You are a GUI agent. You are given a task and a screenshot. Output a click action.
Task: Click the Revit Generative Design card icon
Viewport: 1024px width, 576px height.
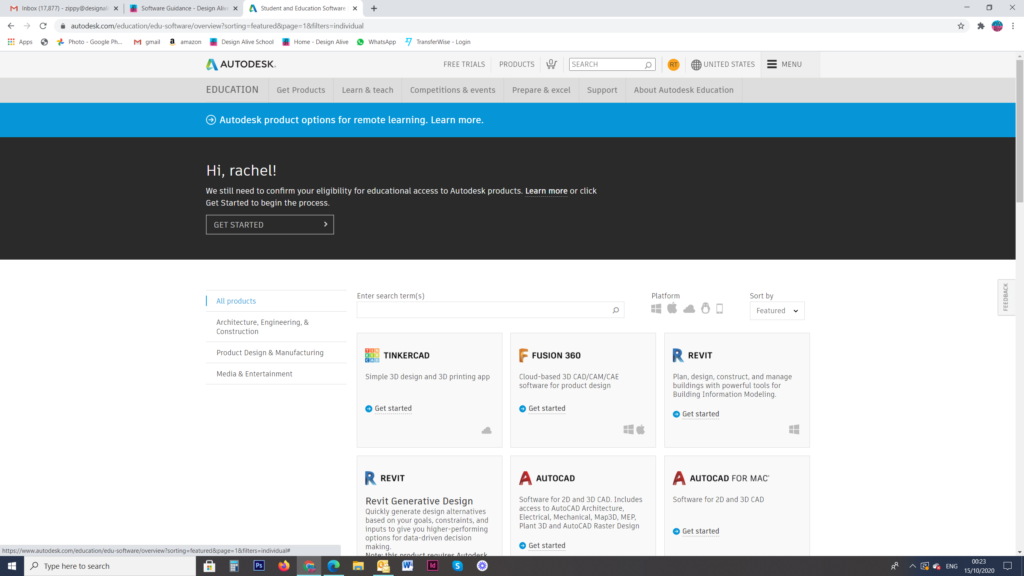coord(370,478)
